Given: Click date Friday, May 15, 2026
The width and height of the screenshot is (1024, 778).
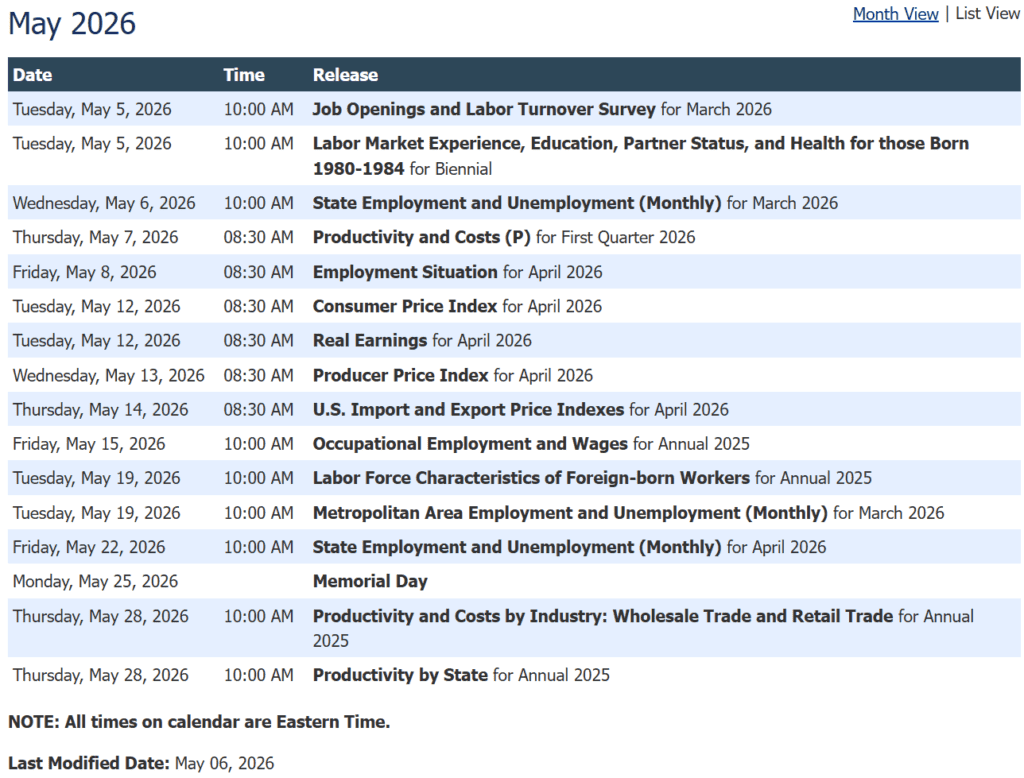Looking at the screenshot, I should pos(89,444).
